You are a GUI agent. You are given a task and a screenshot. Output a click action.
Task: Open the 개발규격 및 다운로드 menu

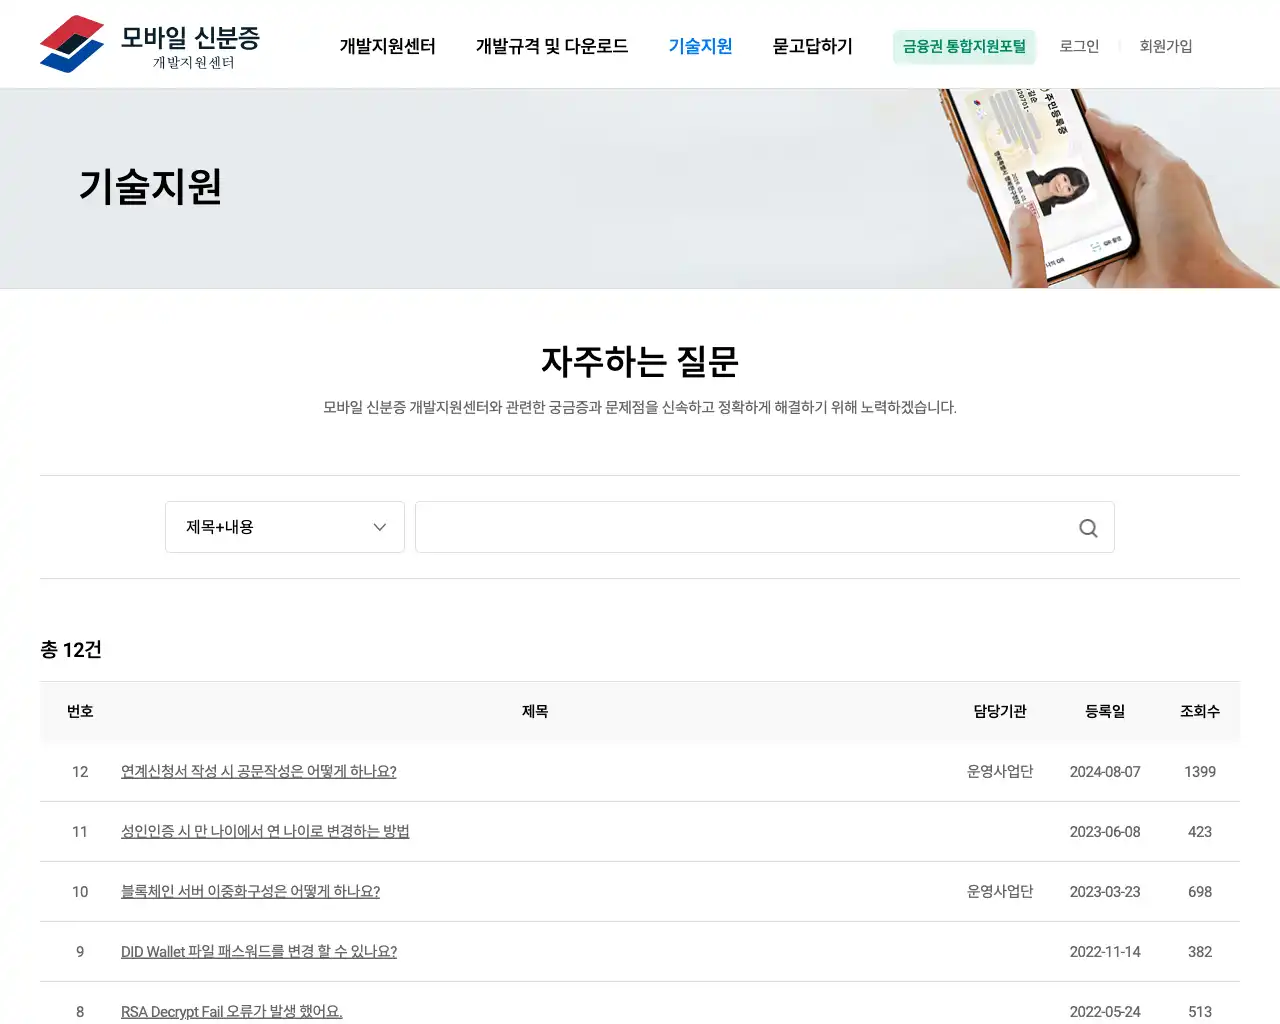[552, 46]
